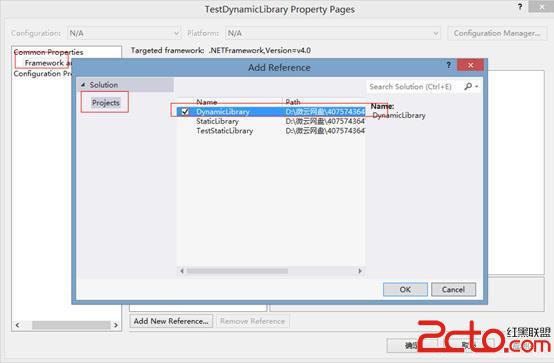Image resolution: width=554 pixels, height=363 pixels.
Task: Open help in Property Pages title bar
Action: click(520, 7)
